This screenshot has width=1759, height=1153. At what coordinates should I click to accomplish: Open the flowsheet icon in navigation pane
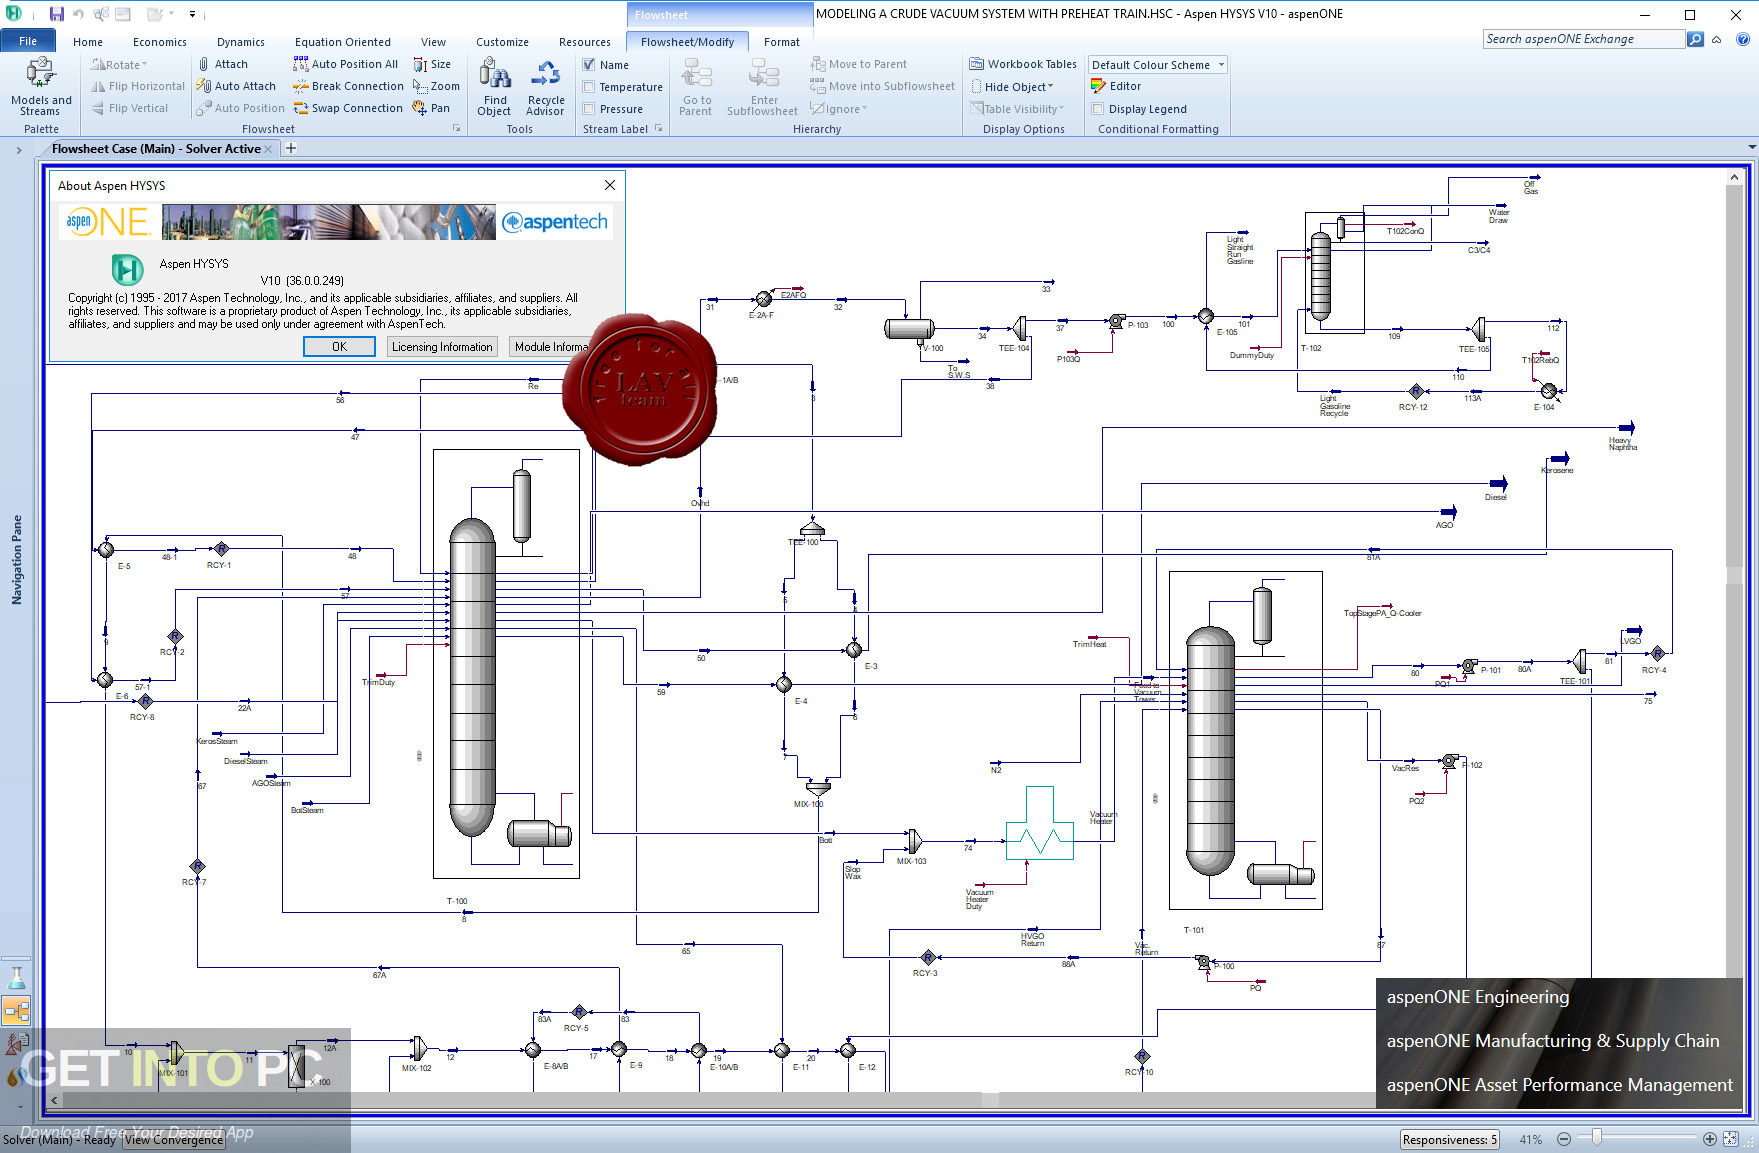click(x=16, y=1010)
